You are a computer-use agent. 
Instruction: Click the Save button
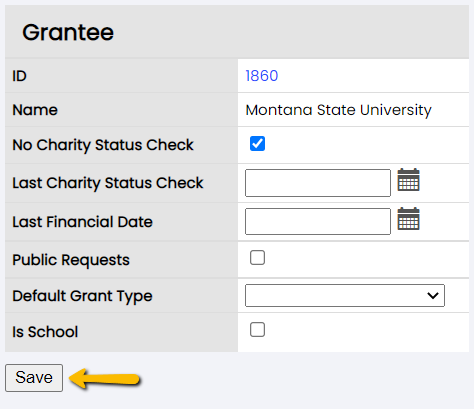34,378
